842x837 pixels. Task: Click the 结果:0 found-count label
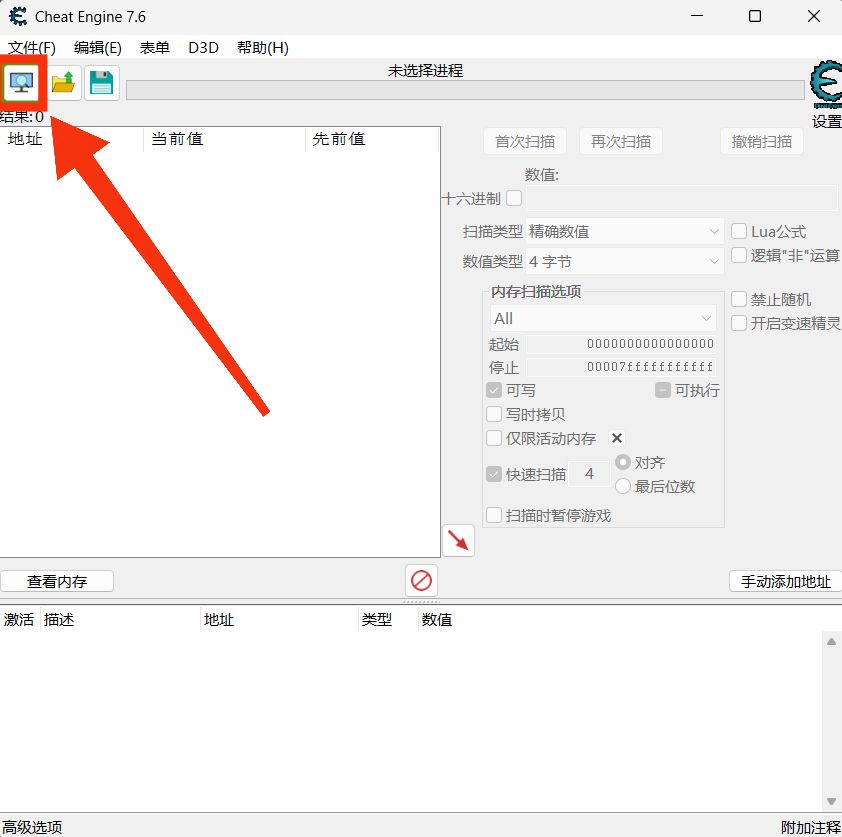pyautogui.click(x=21, y=117)
